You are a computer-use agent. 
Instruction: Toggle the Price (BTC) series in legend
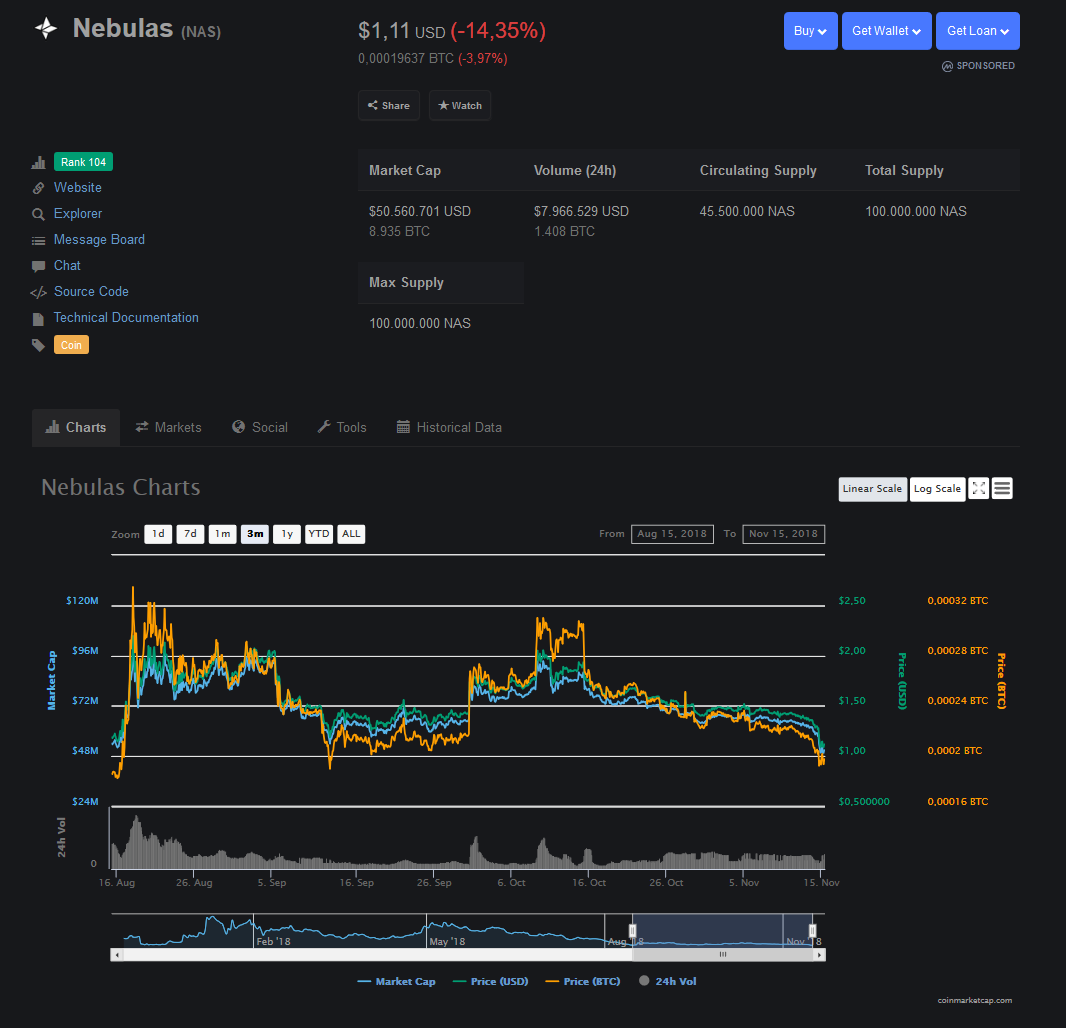tap(583, 981)
